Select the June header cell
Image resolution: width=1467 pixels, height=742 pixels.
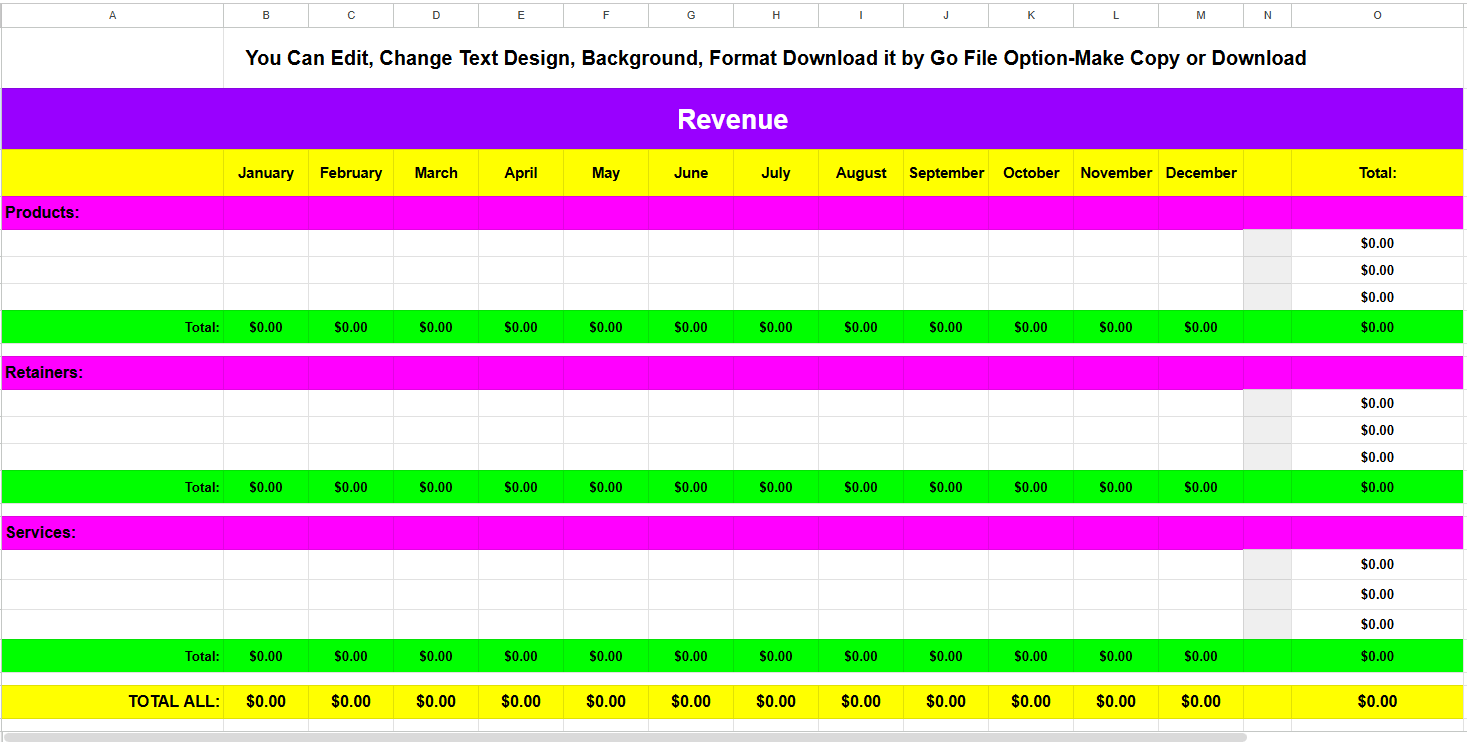tap(691, 173)
